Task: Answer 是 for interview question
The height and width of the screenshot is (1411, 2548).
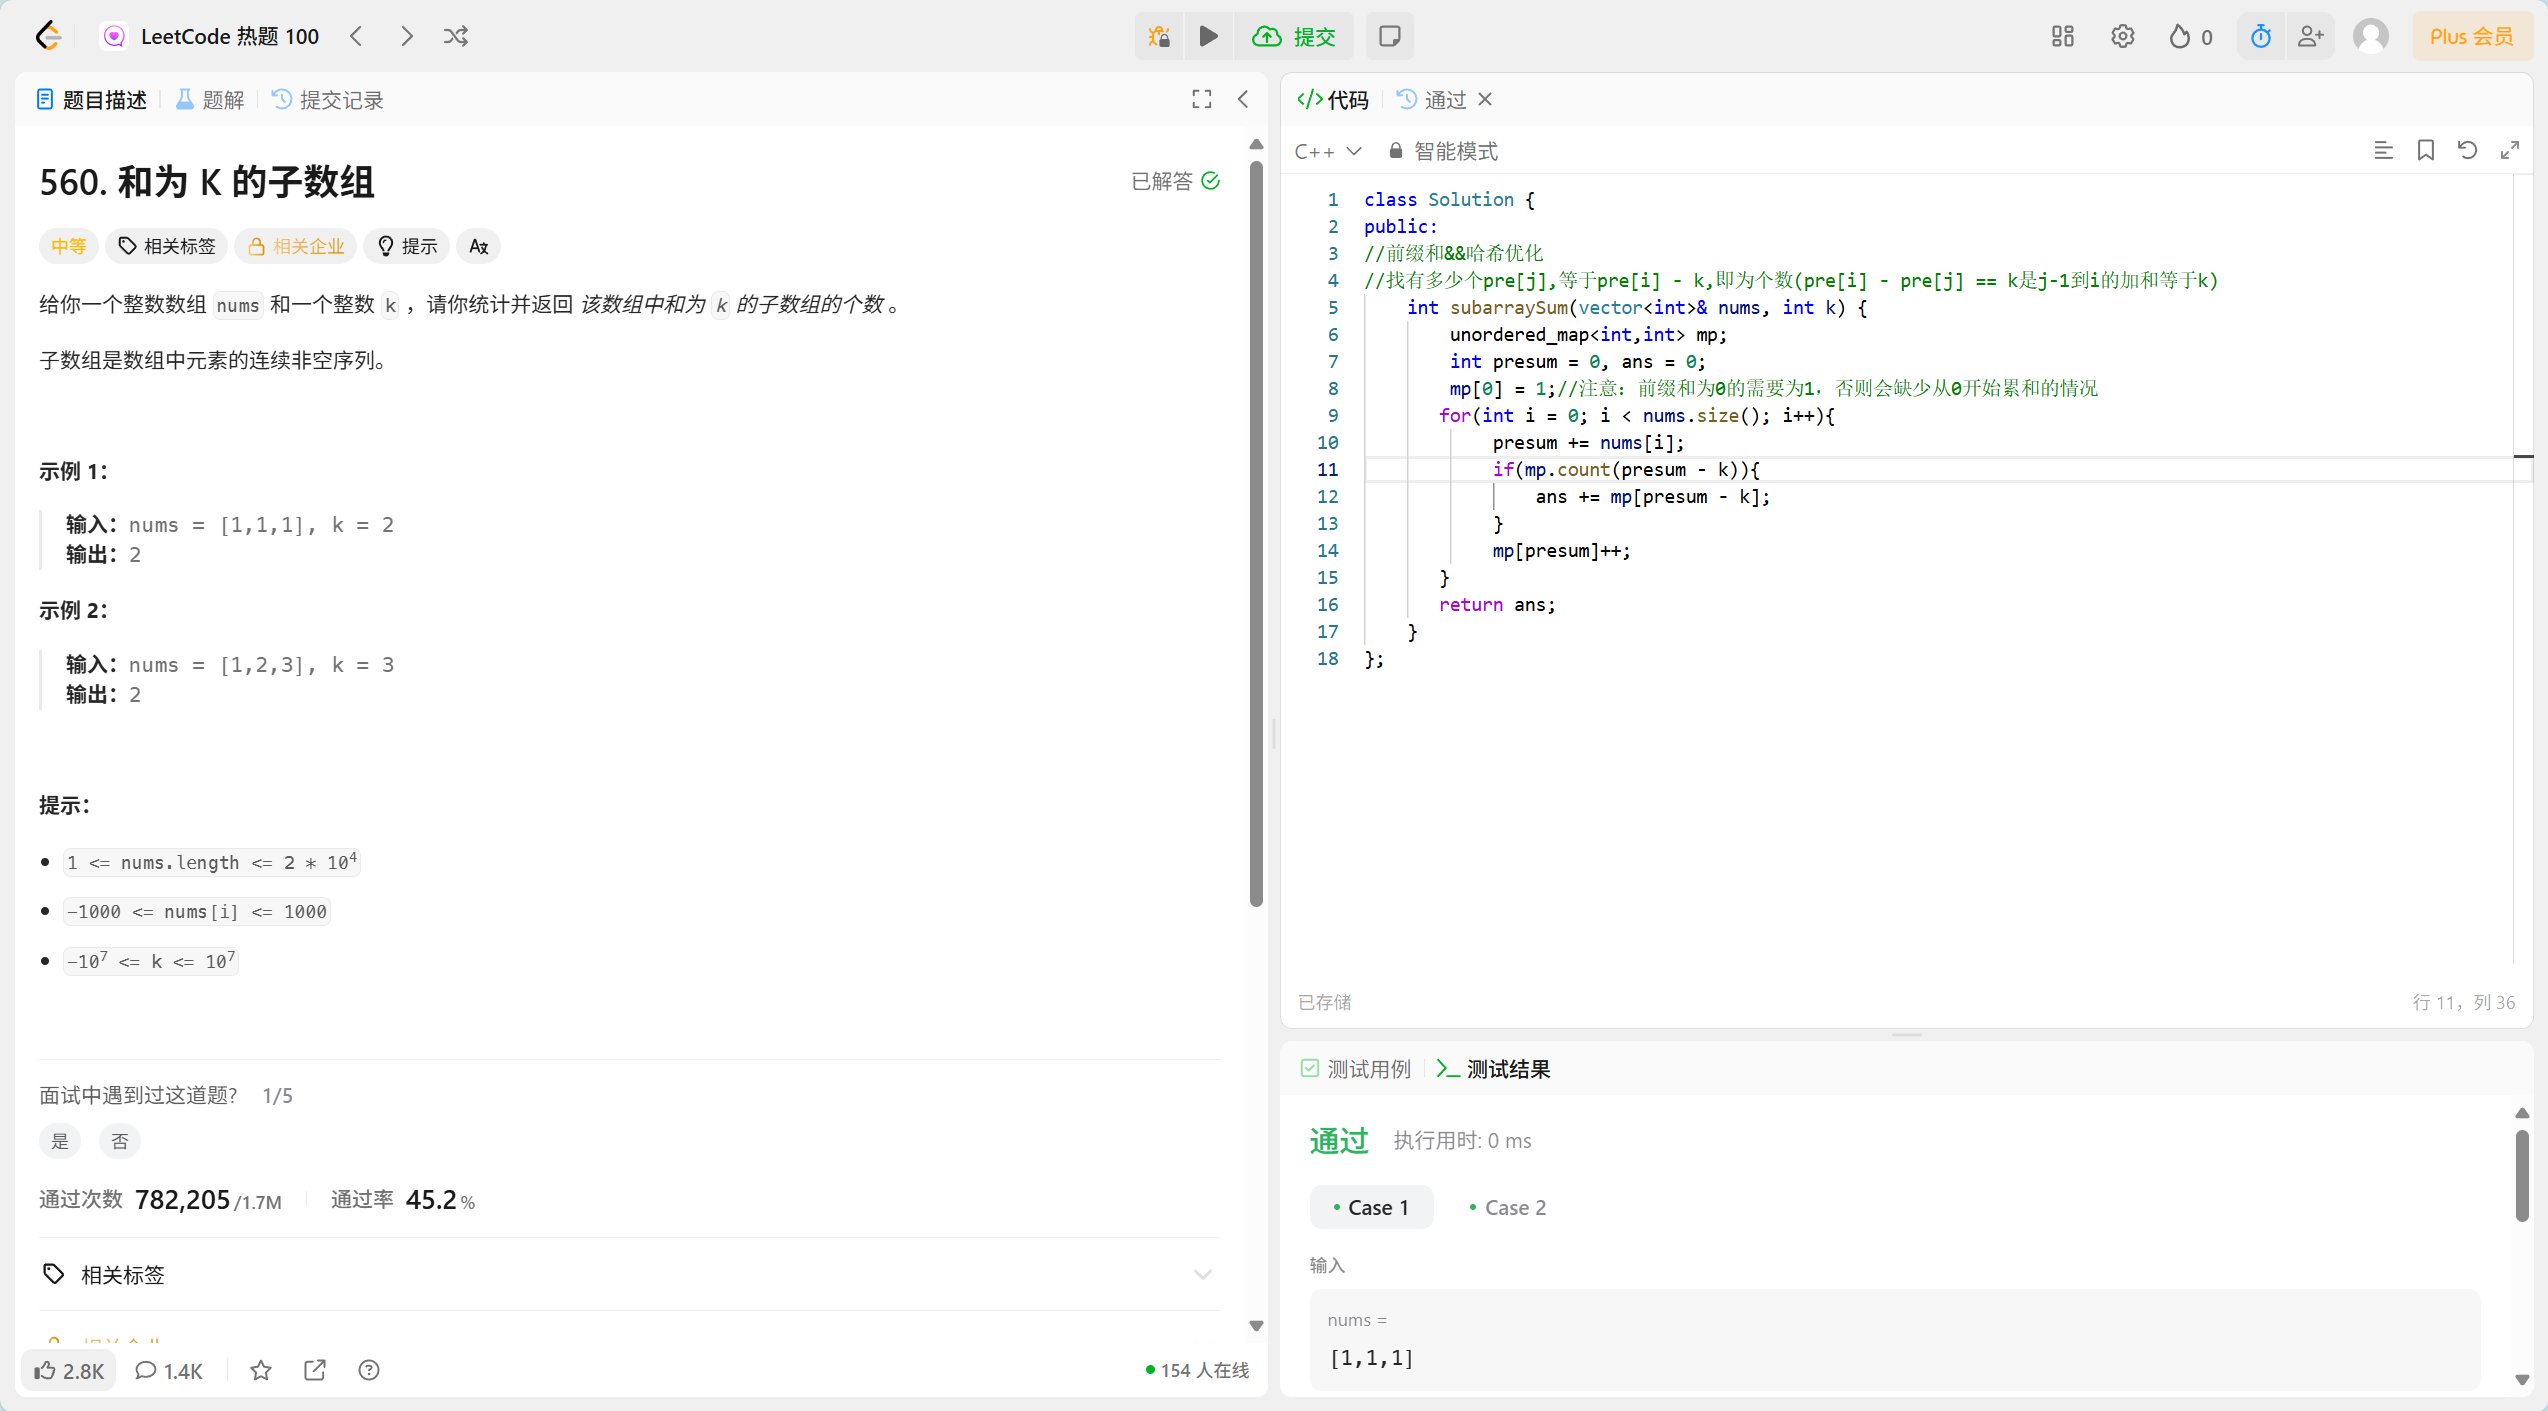Action: click(x=60, y=1141)
